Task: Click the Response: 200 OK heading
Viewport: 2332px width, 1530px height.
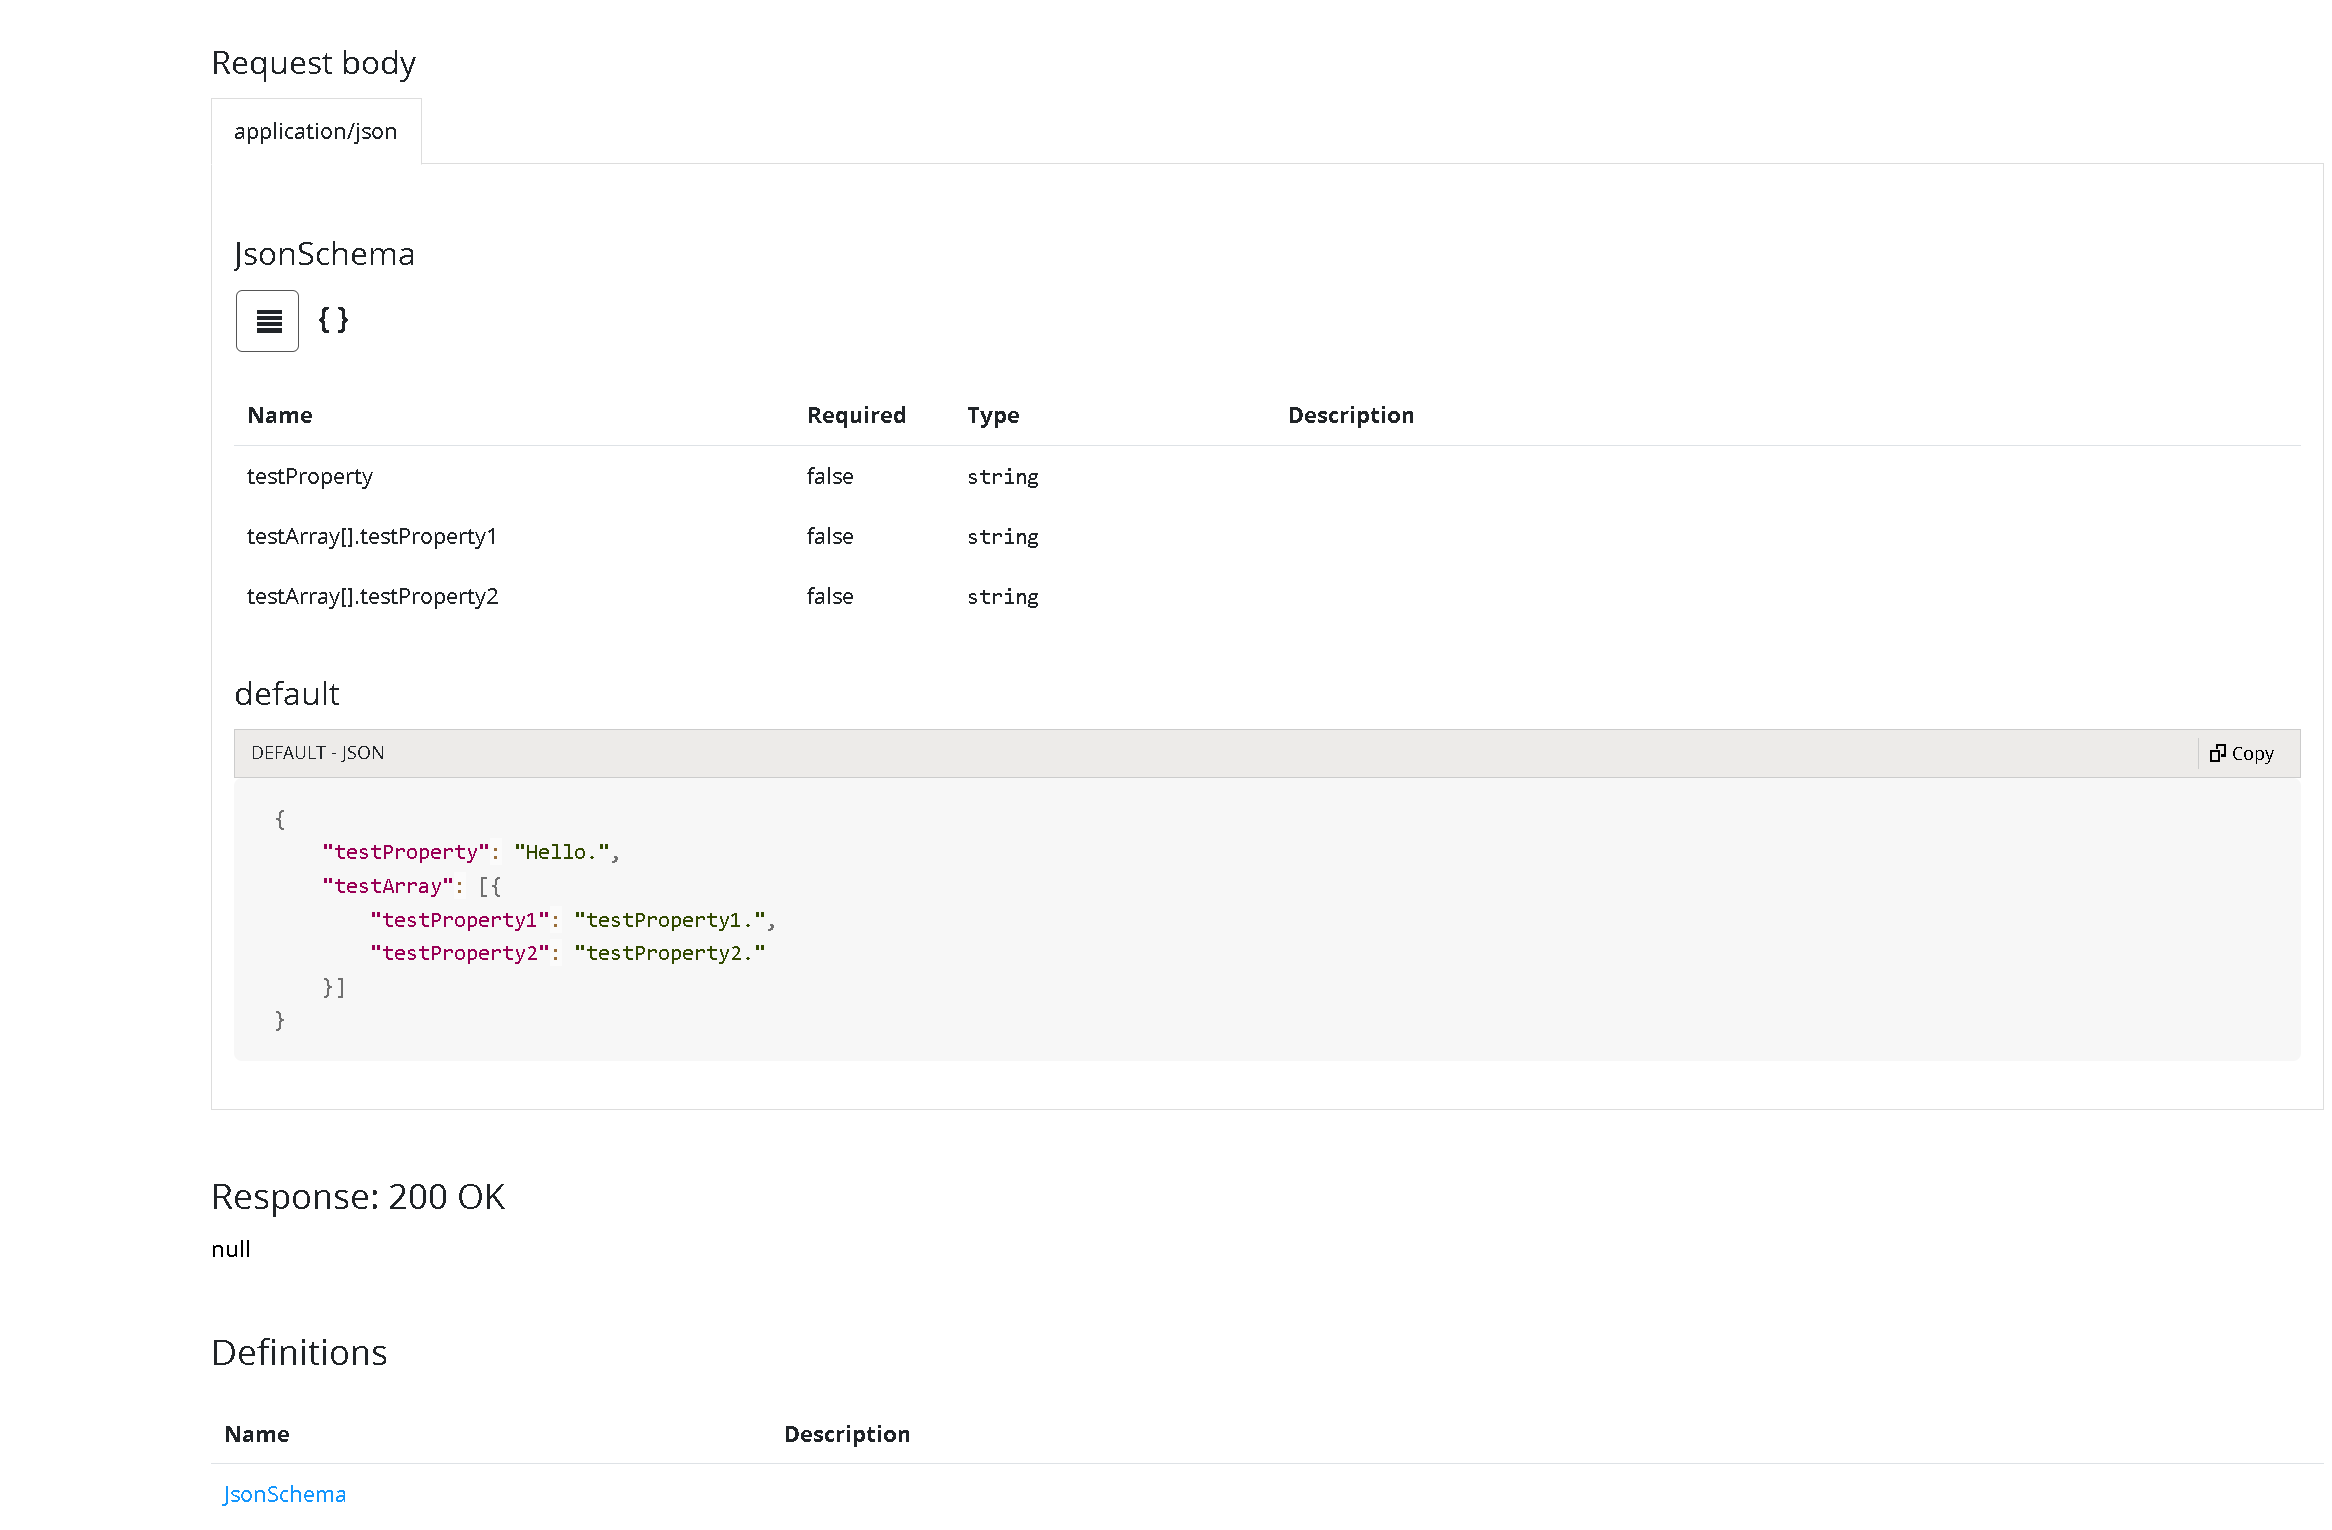Action: pyautogui.click(x=358, y=1197)
